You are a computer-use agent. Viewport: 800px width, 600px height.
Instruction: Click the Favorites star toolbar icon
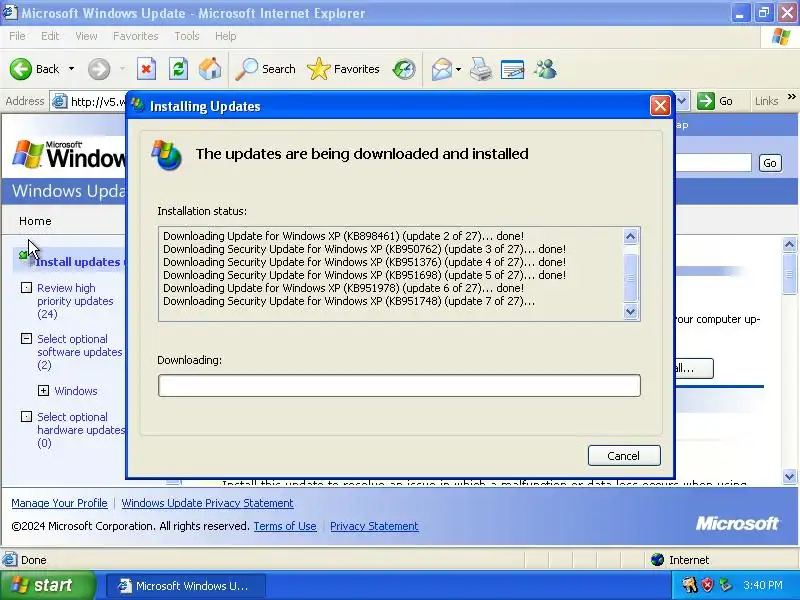pos(319,69)
